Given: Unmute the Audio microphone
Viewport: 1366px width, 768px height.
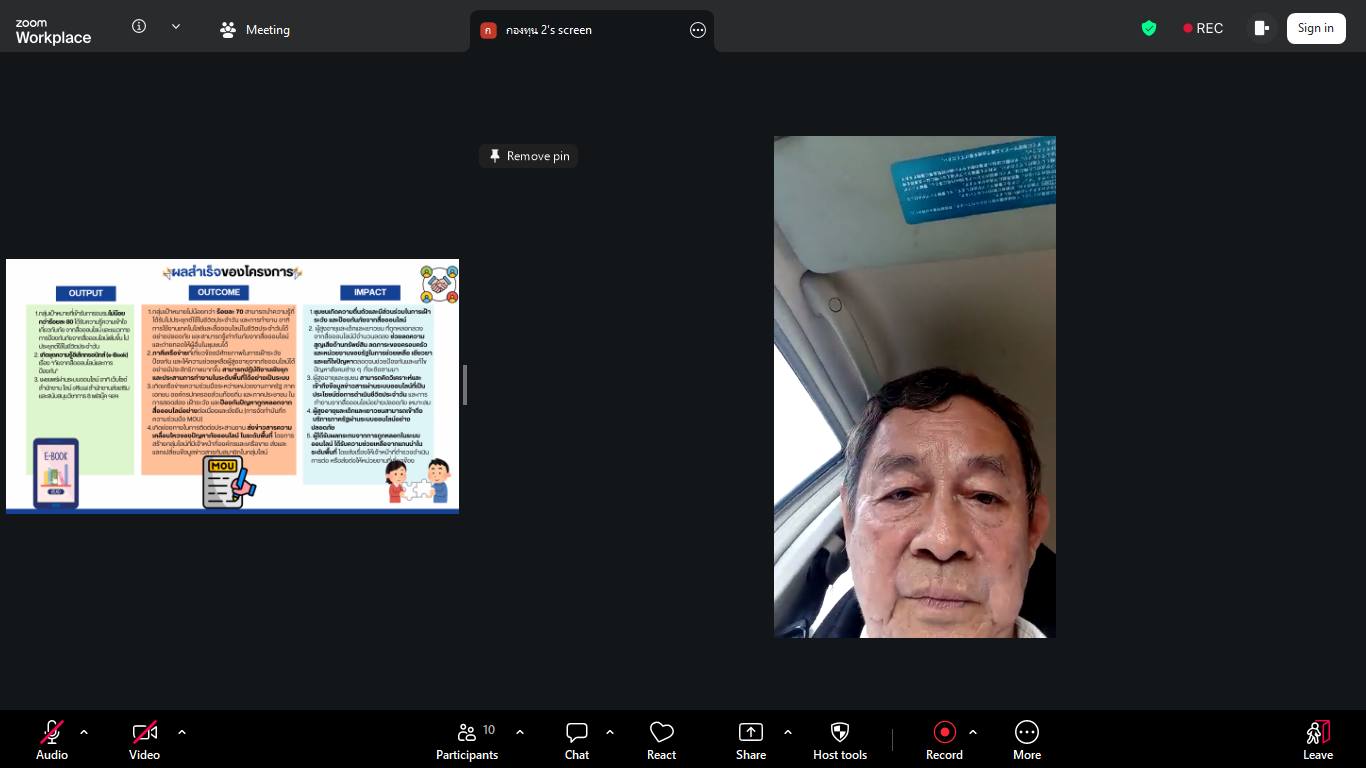Looking at the screenshot, I should [52, 740].
